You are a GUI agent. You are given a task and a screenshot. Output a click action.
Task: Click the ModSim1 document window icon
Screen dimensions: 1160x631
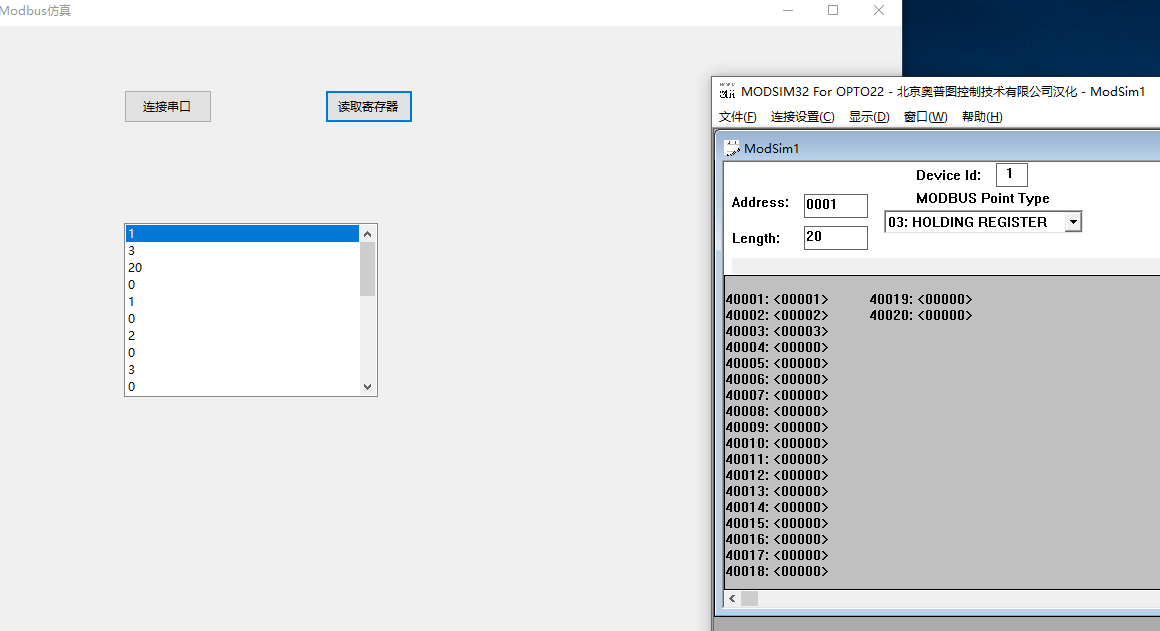733,148
